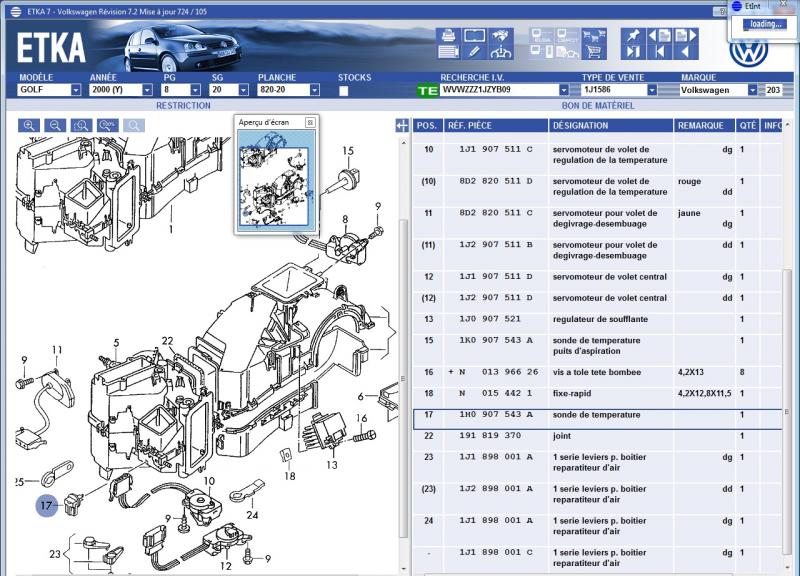800x576 pixels.
Task: Open the TYPE DE VENTE dropdown 1J1586
Action: tap(652, 90)
